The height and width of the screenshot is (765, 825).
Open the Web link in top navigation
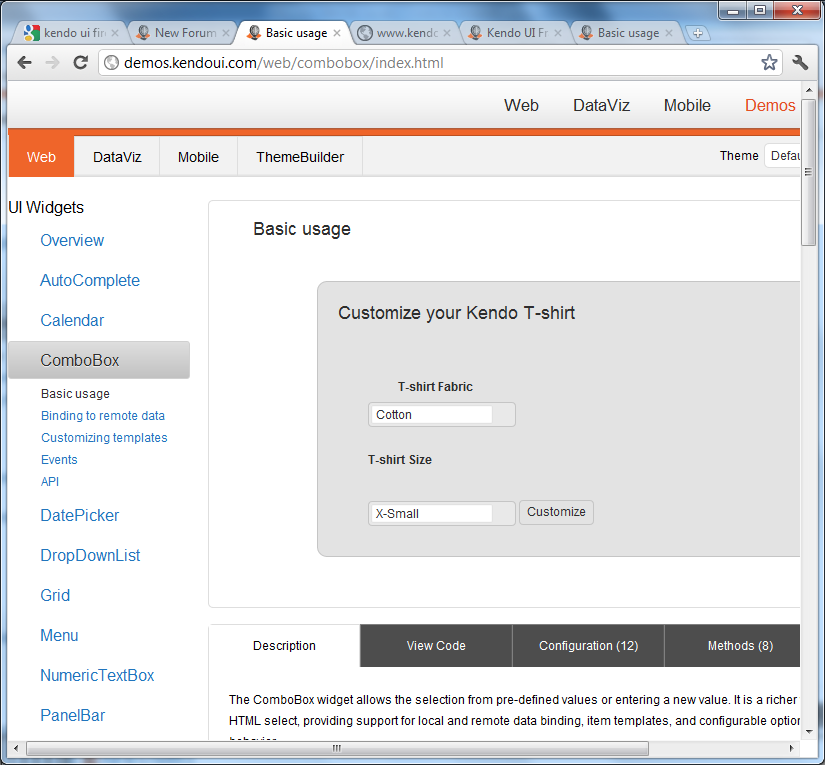click(x=521, y=105)
